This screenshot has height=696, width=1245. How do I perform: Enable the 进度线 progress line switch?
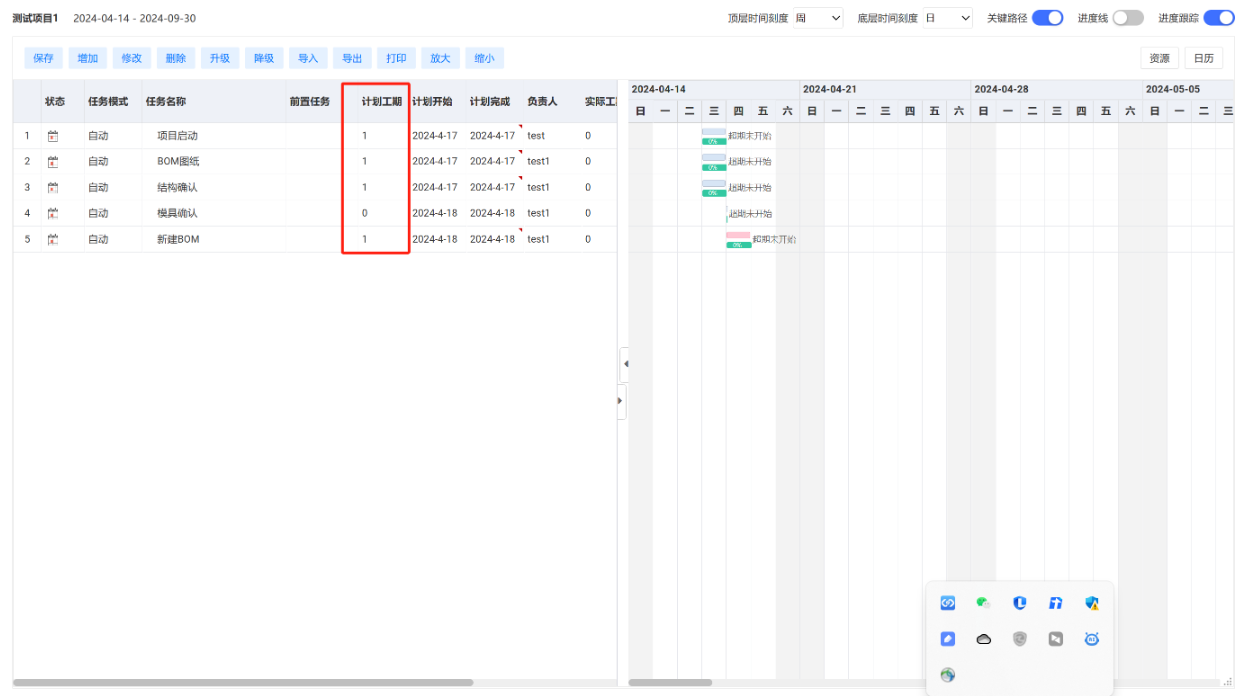[x=1127, y=18]
